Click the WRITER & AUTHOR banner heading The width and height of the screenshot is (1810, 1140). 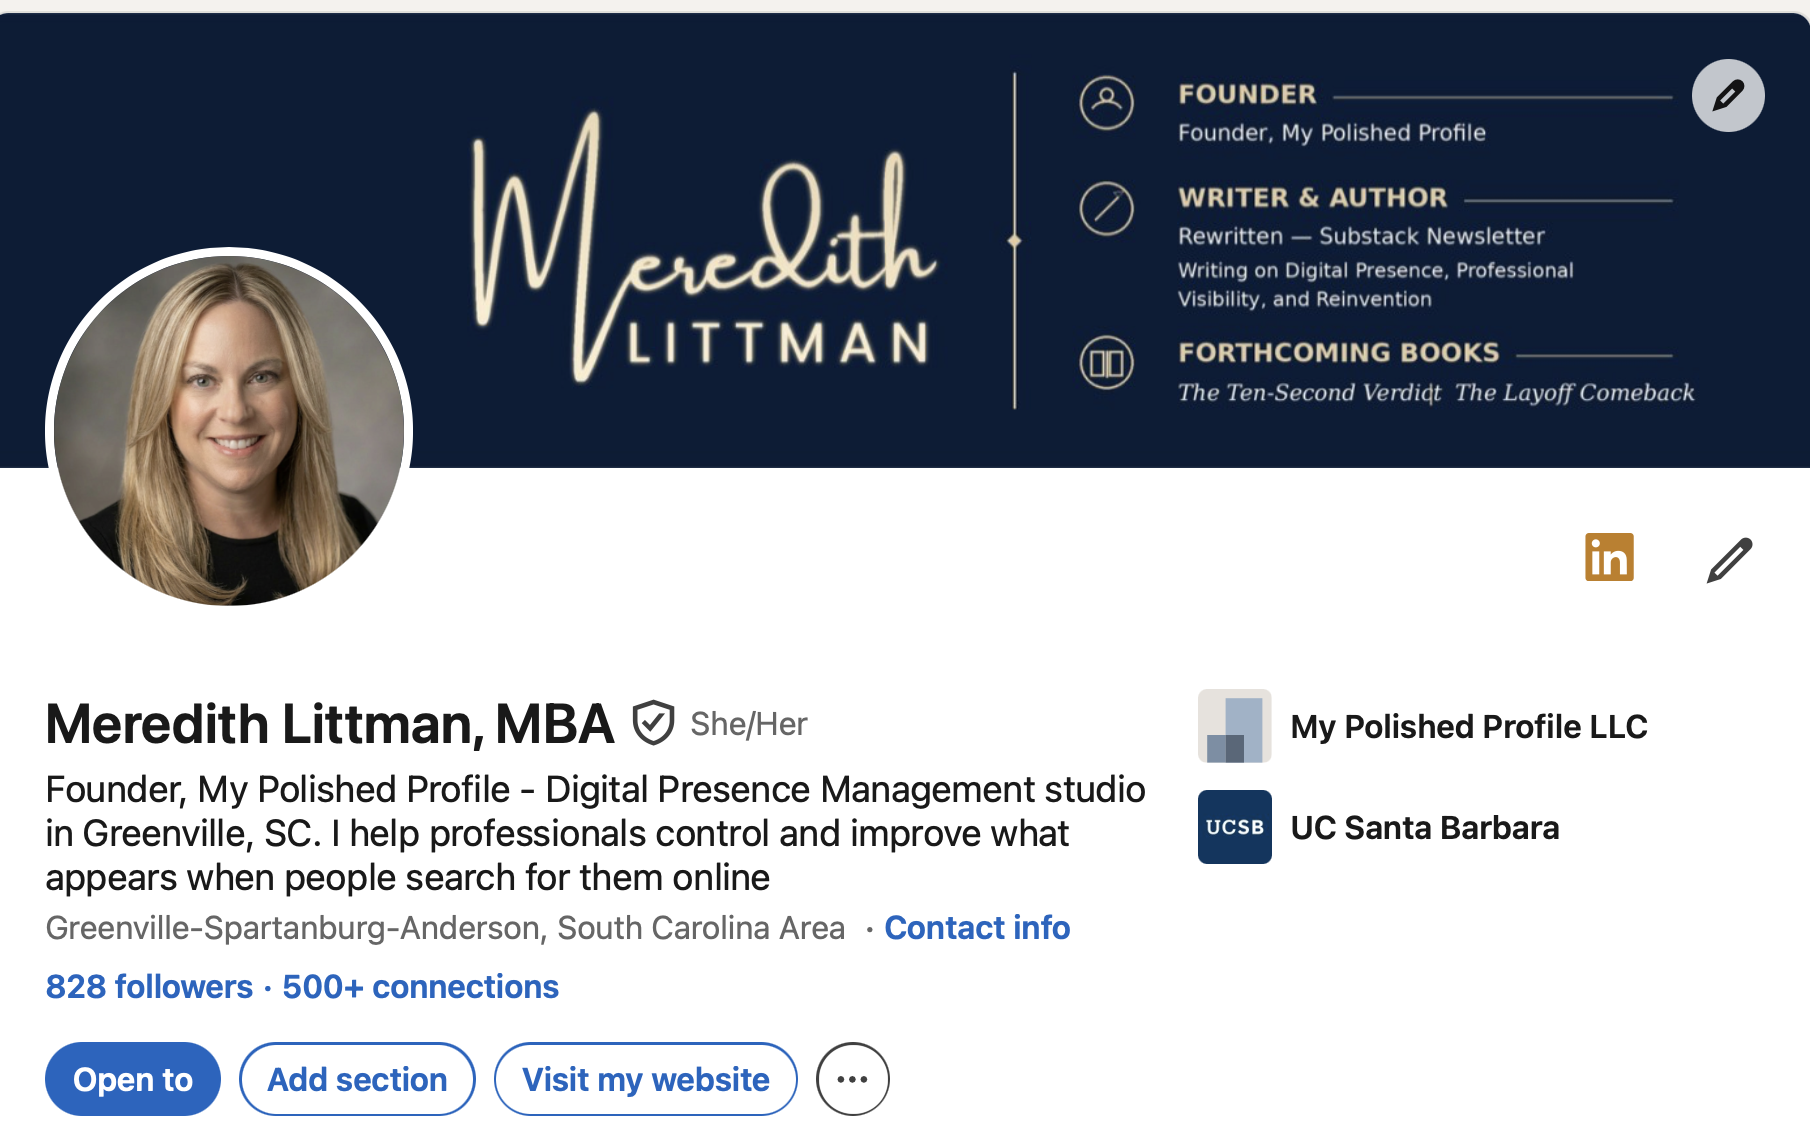coord(1313,197)
